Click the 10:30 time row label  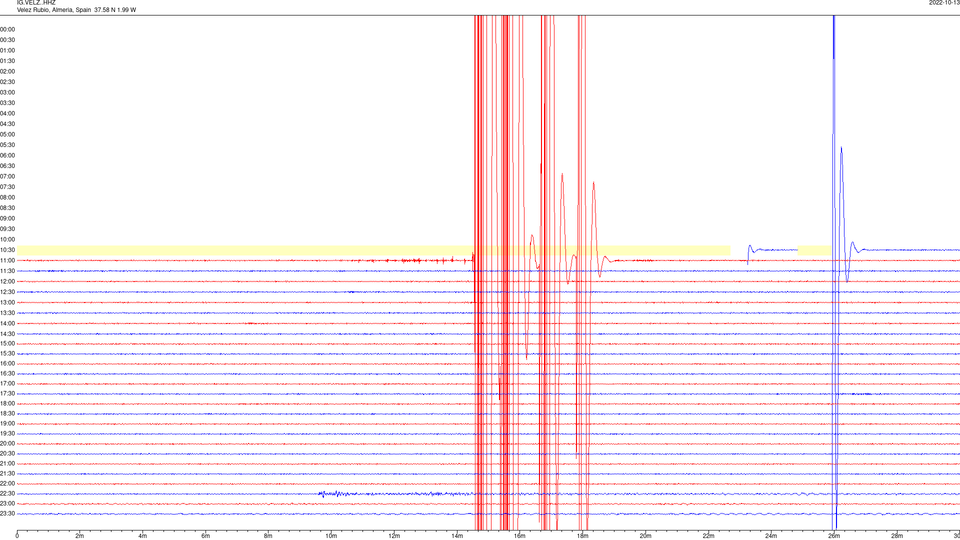click(x=7, y=250)
